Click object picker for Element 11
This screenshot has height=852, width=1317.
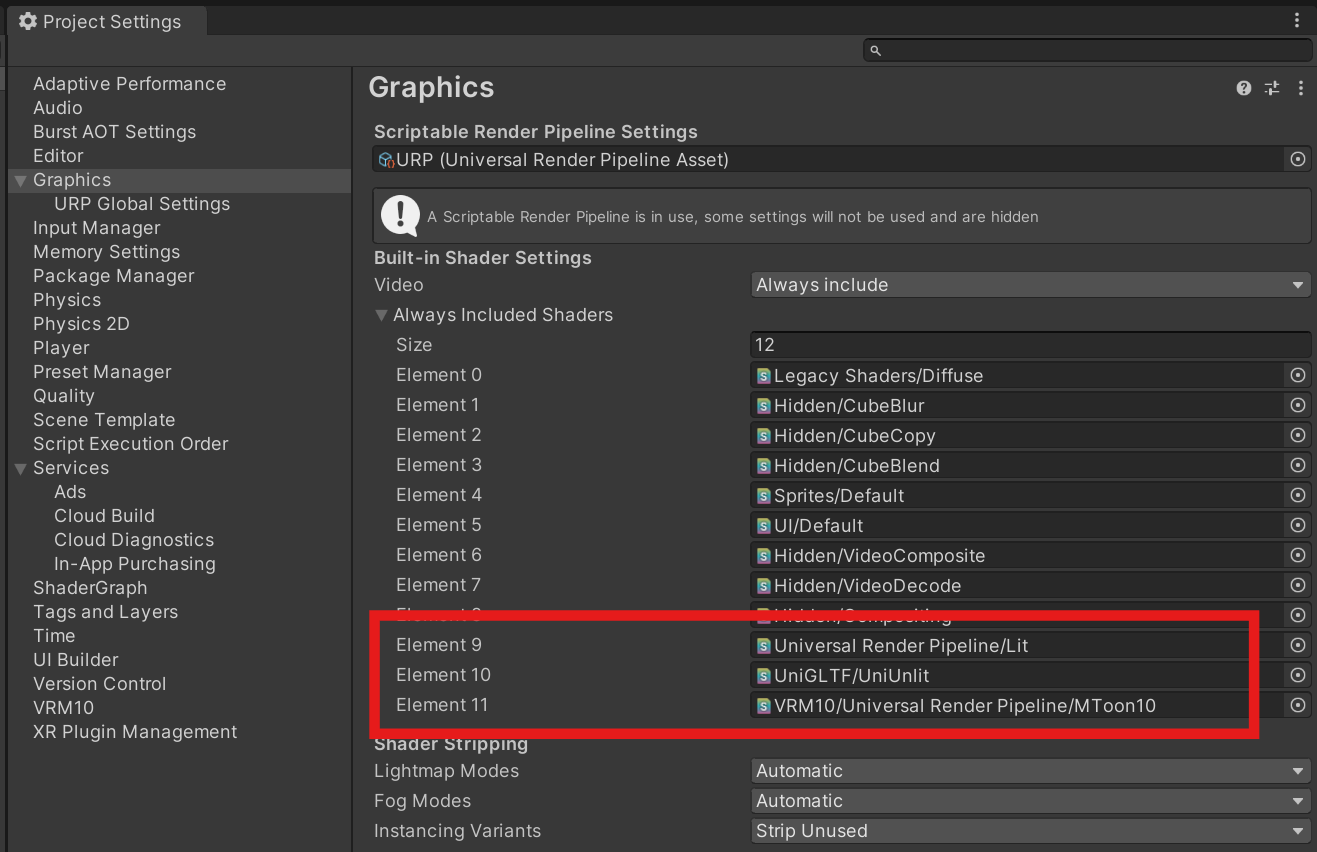(x=1298, y=705)
